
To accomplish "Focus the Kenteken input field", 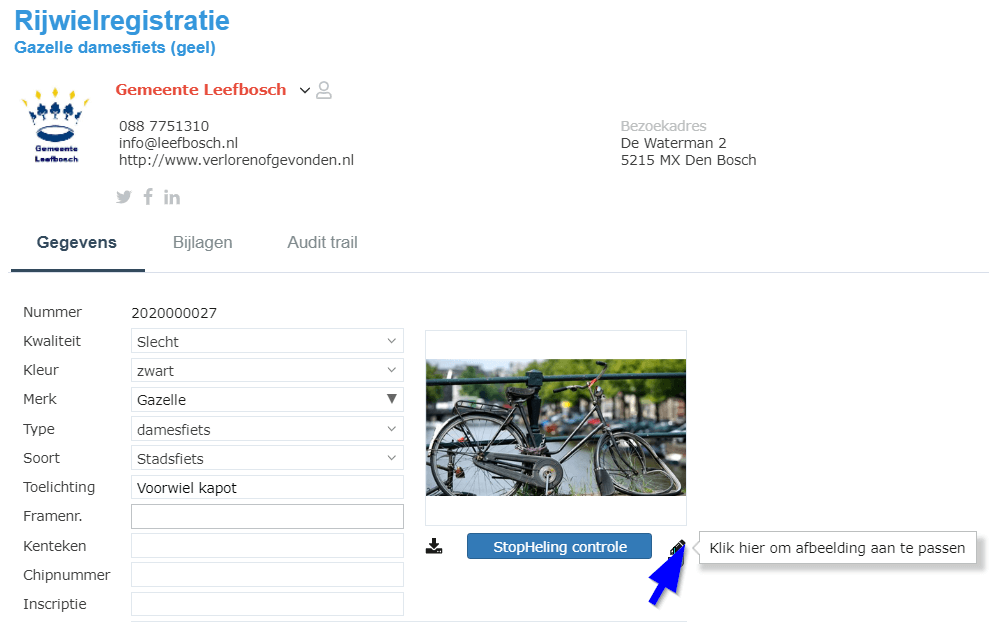I will pos(267,546).
